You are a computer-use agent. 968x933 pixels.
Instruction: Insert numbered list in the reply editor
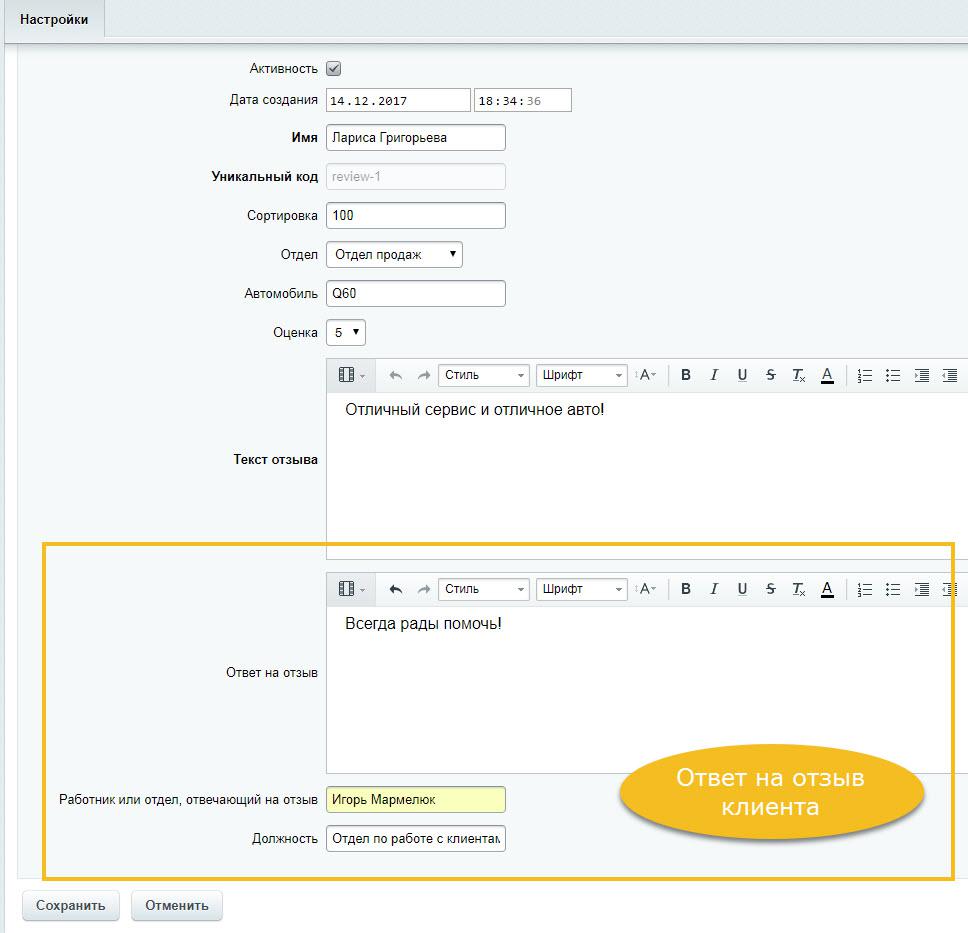[x=865, y=589]
